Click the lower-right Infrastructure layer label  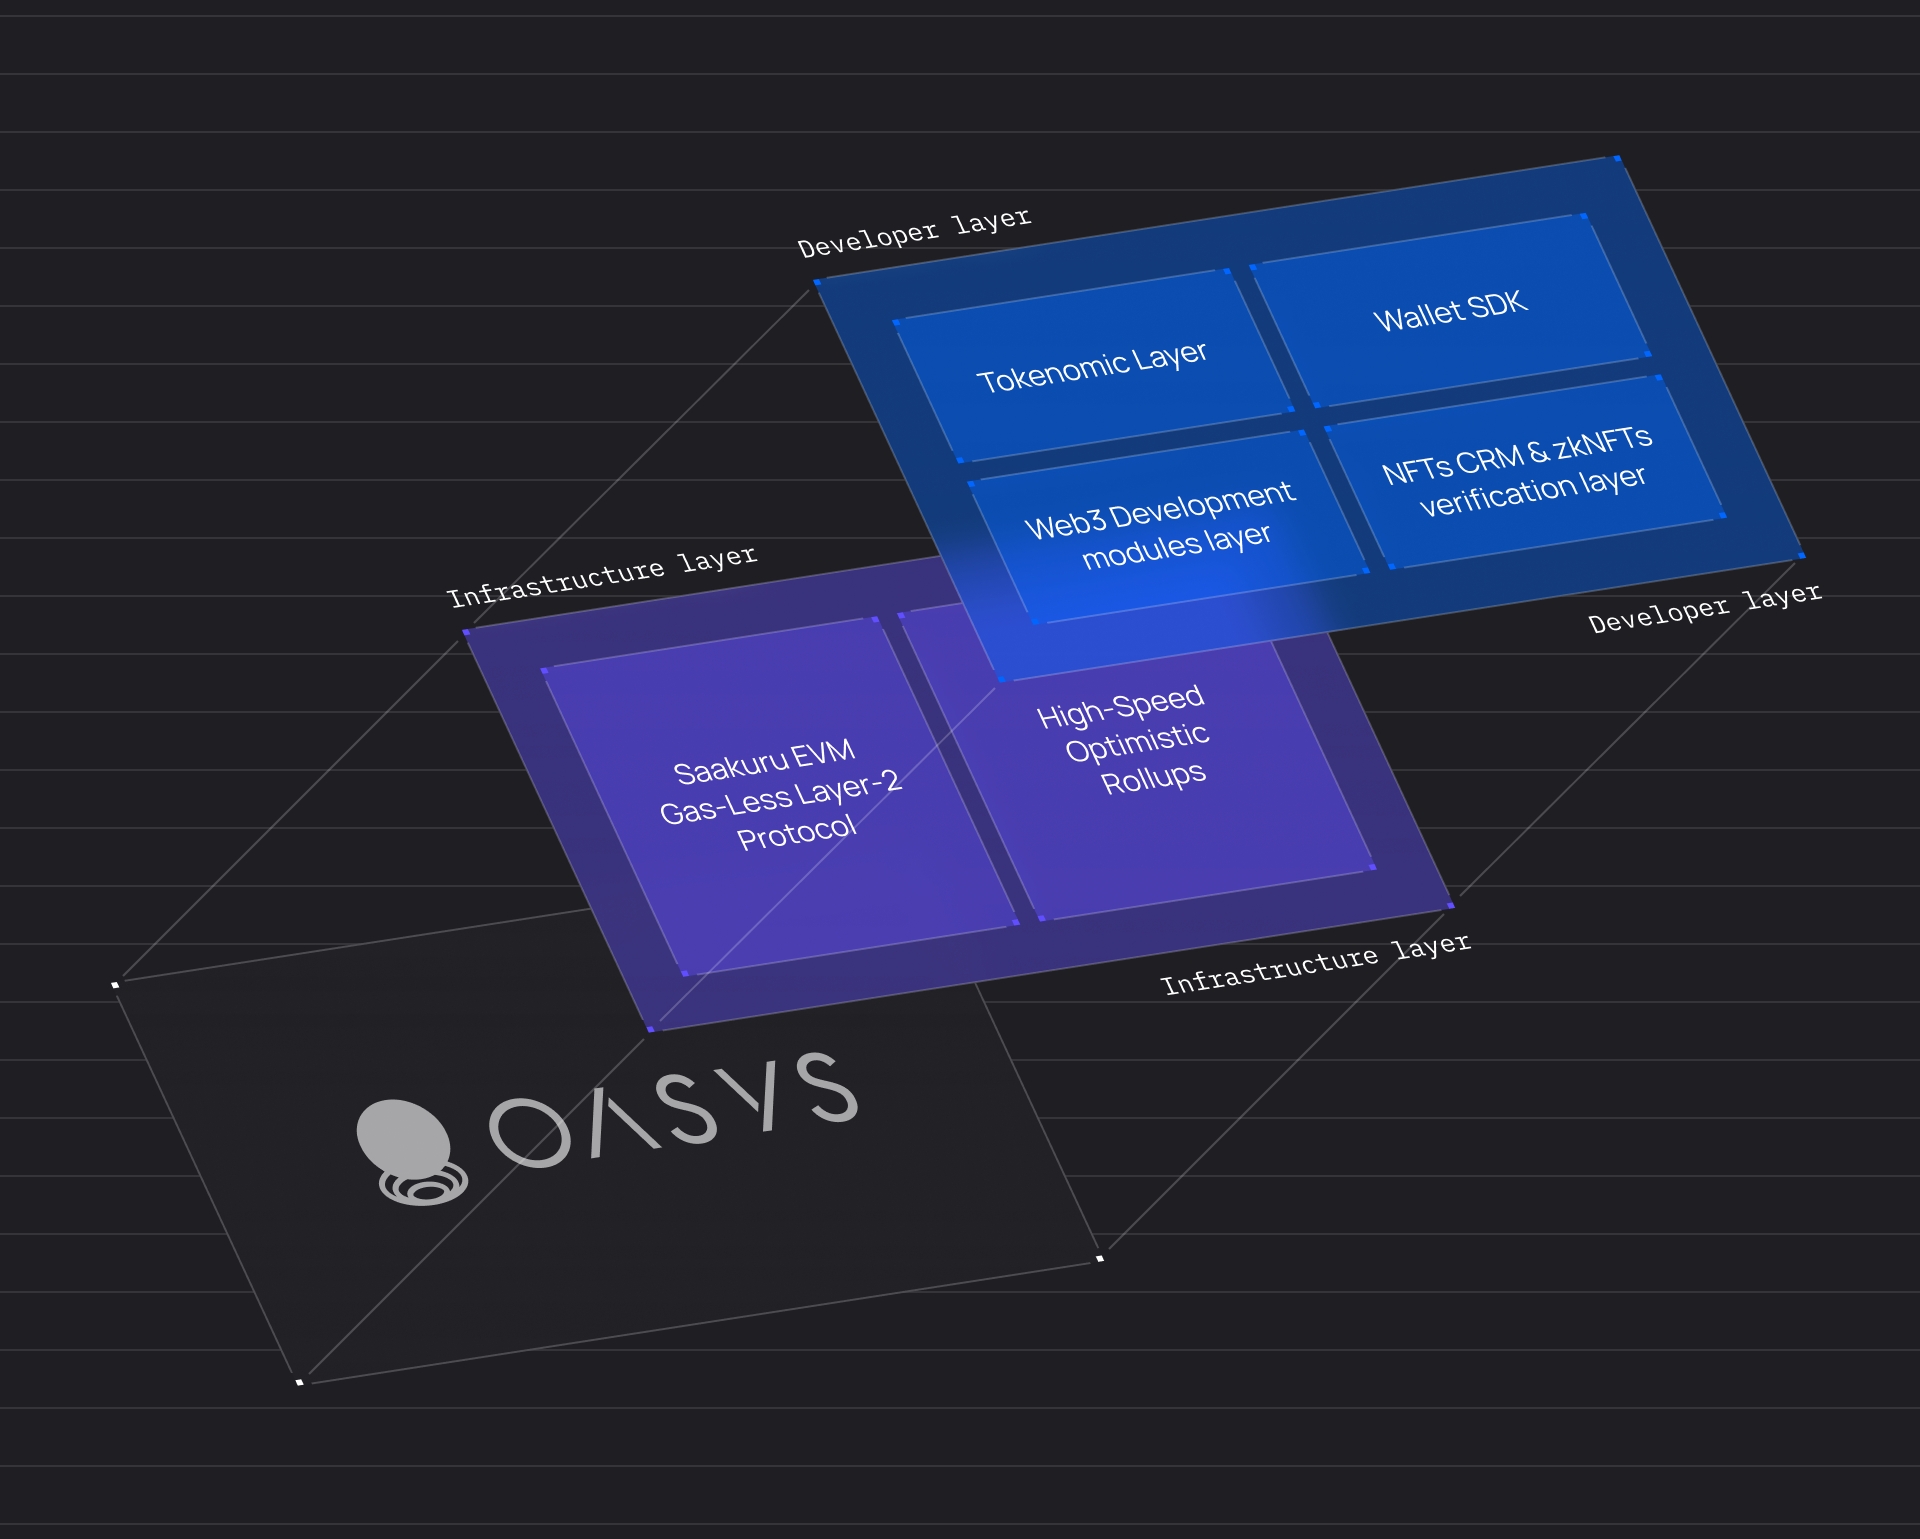point(1314,964)
